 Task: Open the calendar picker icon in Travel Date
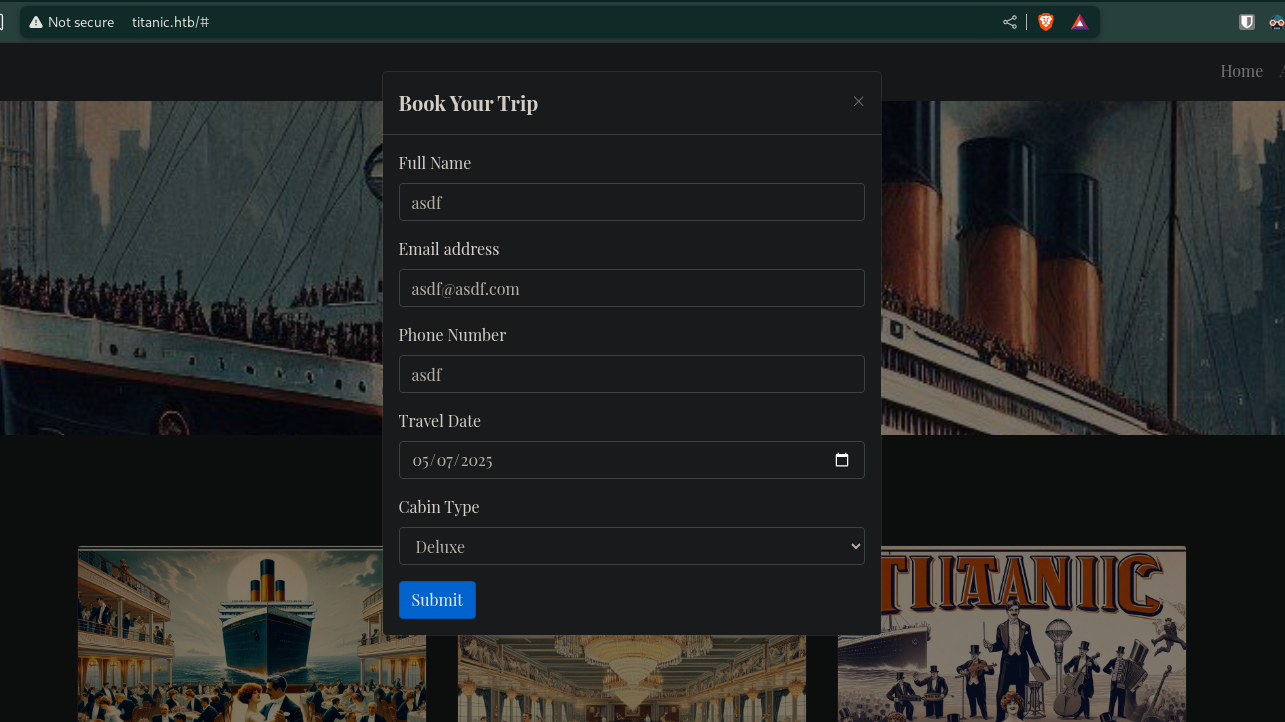(x=842, y=460)
